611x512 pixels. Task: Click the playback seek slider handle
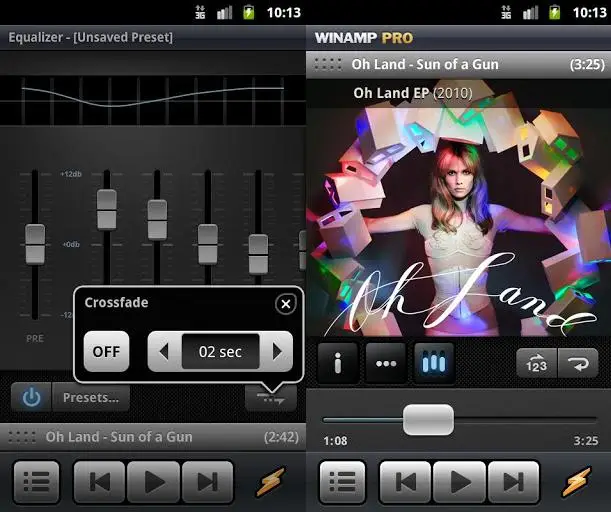(x=428, y=420)
